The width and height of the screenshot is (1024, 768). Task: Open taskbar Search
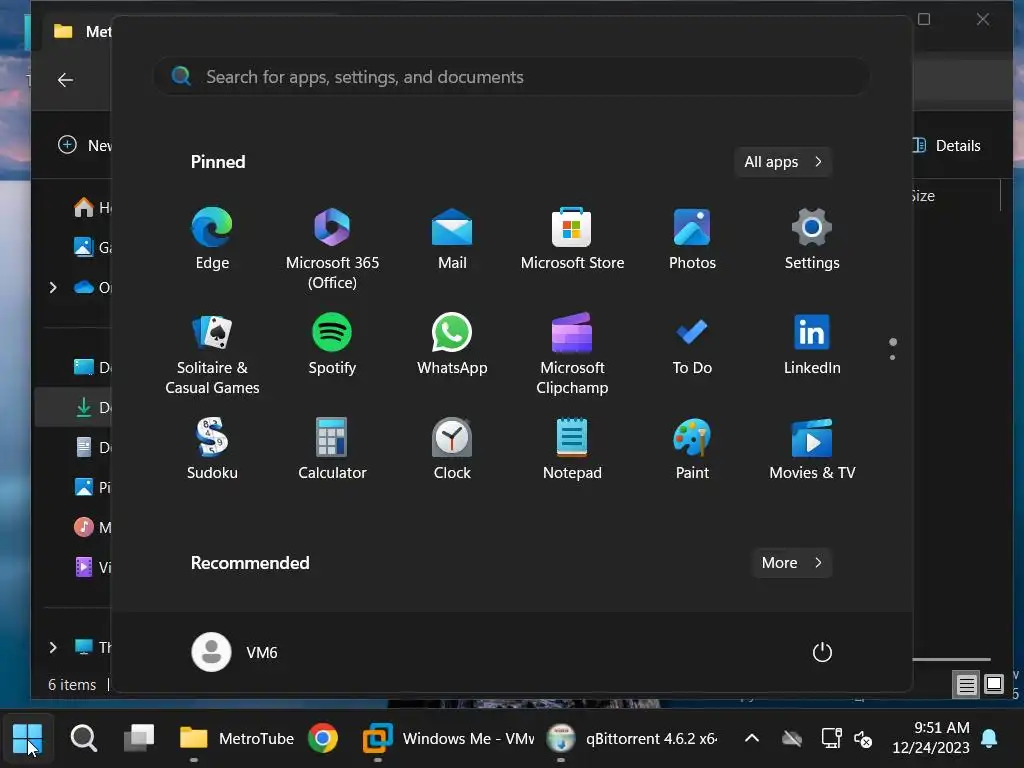[84, 739]
